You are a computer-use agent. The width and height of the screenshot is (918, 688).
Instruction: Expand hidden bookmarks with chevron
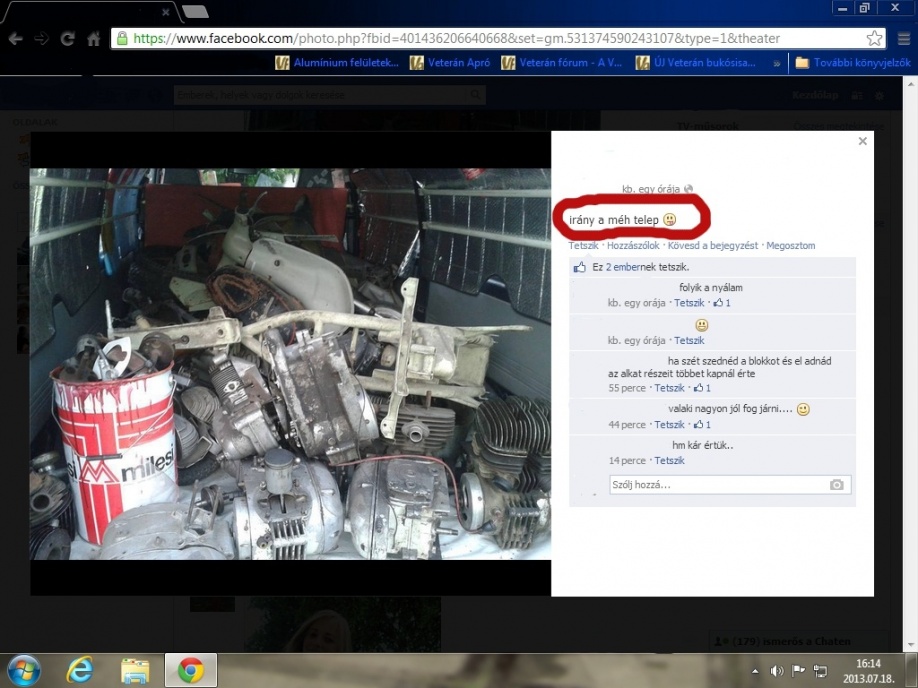(x=777, y=63)
